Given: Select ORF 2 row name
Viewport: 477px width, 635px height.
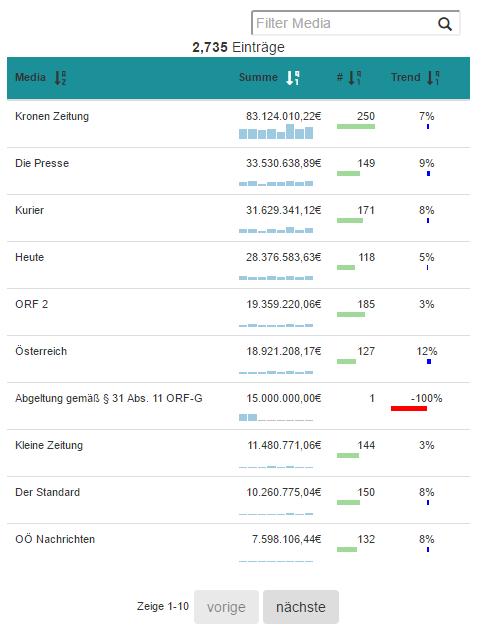Looking at the screenshot, I should point(32,304).
